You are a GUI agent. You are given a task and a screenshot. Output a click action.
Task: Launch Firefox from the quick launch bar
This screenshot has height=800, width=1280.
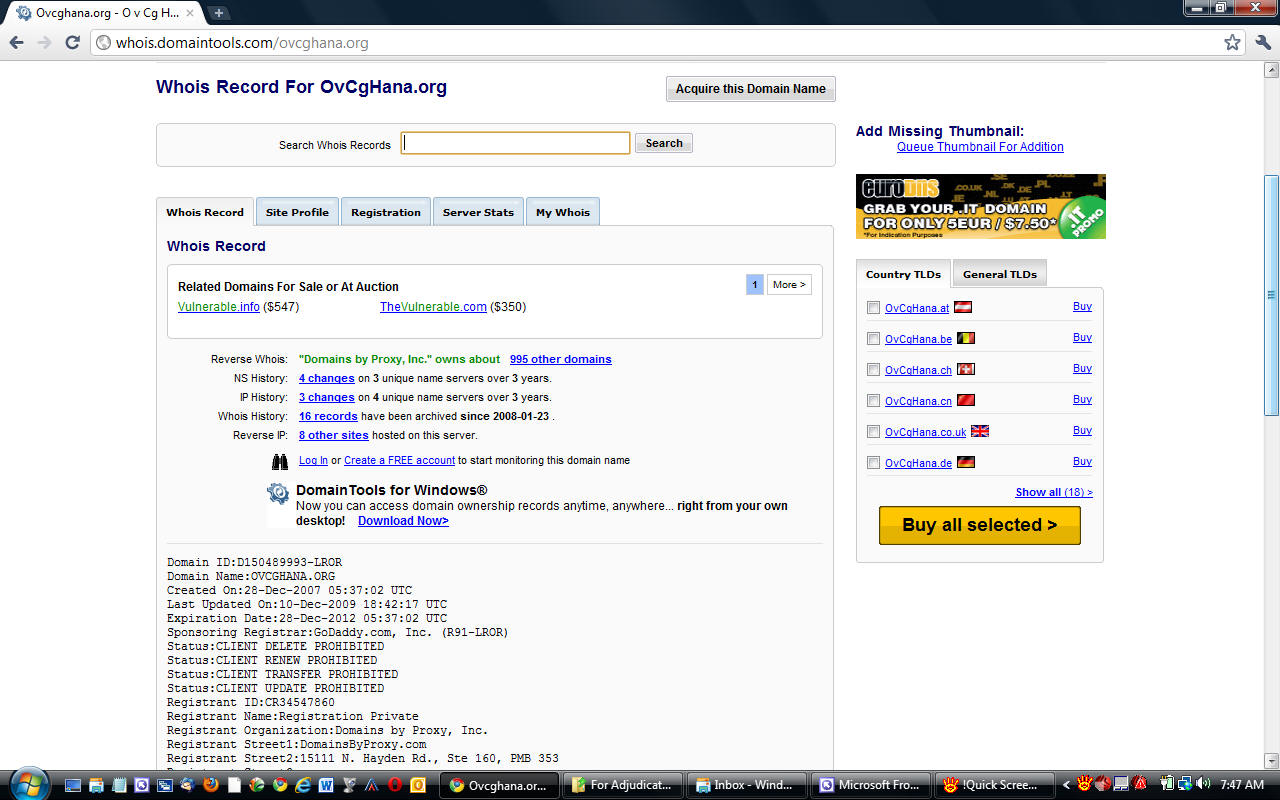[211, 785]
